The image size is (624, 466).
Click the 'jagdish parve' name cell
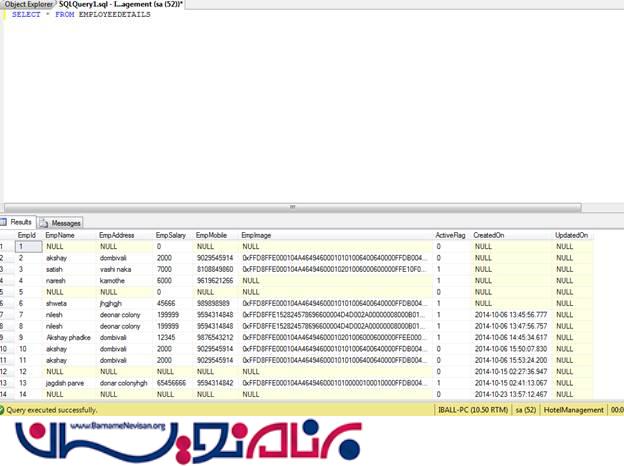[67, 383]
